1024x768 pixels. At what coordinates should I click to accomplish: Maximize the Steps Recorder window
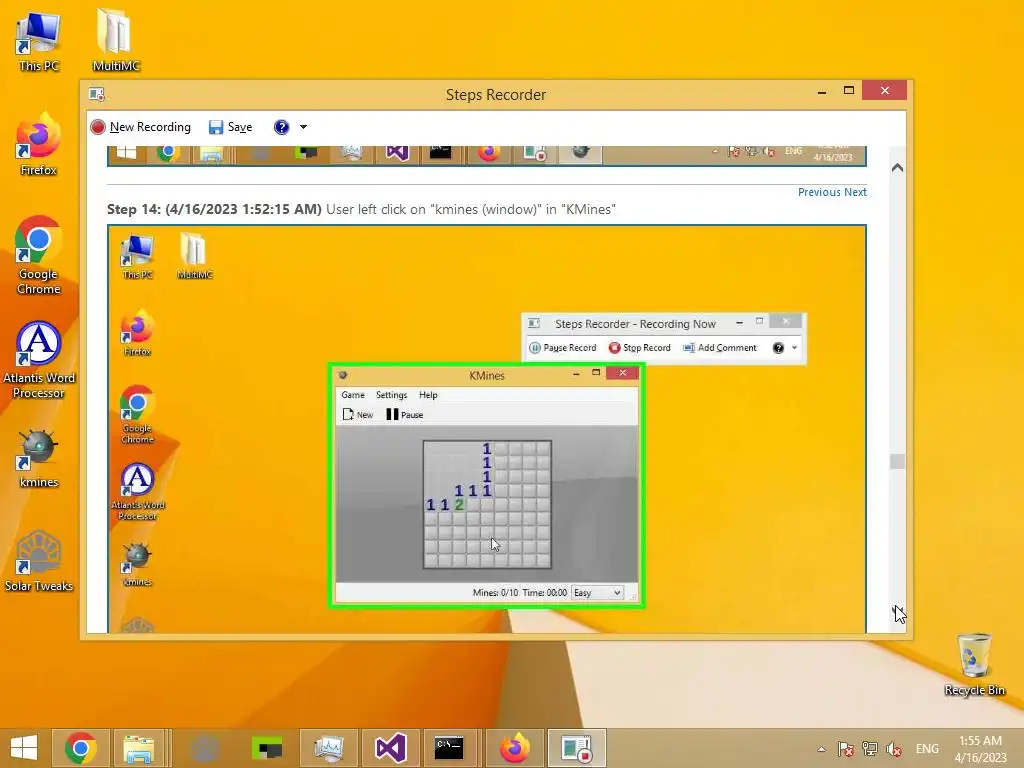(849, 91)
